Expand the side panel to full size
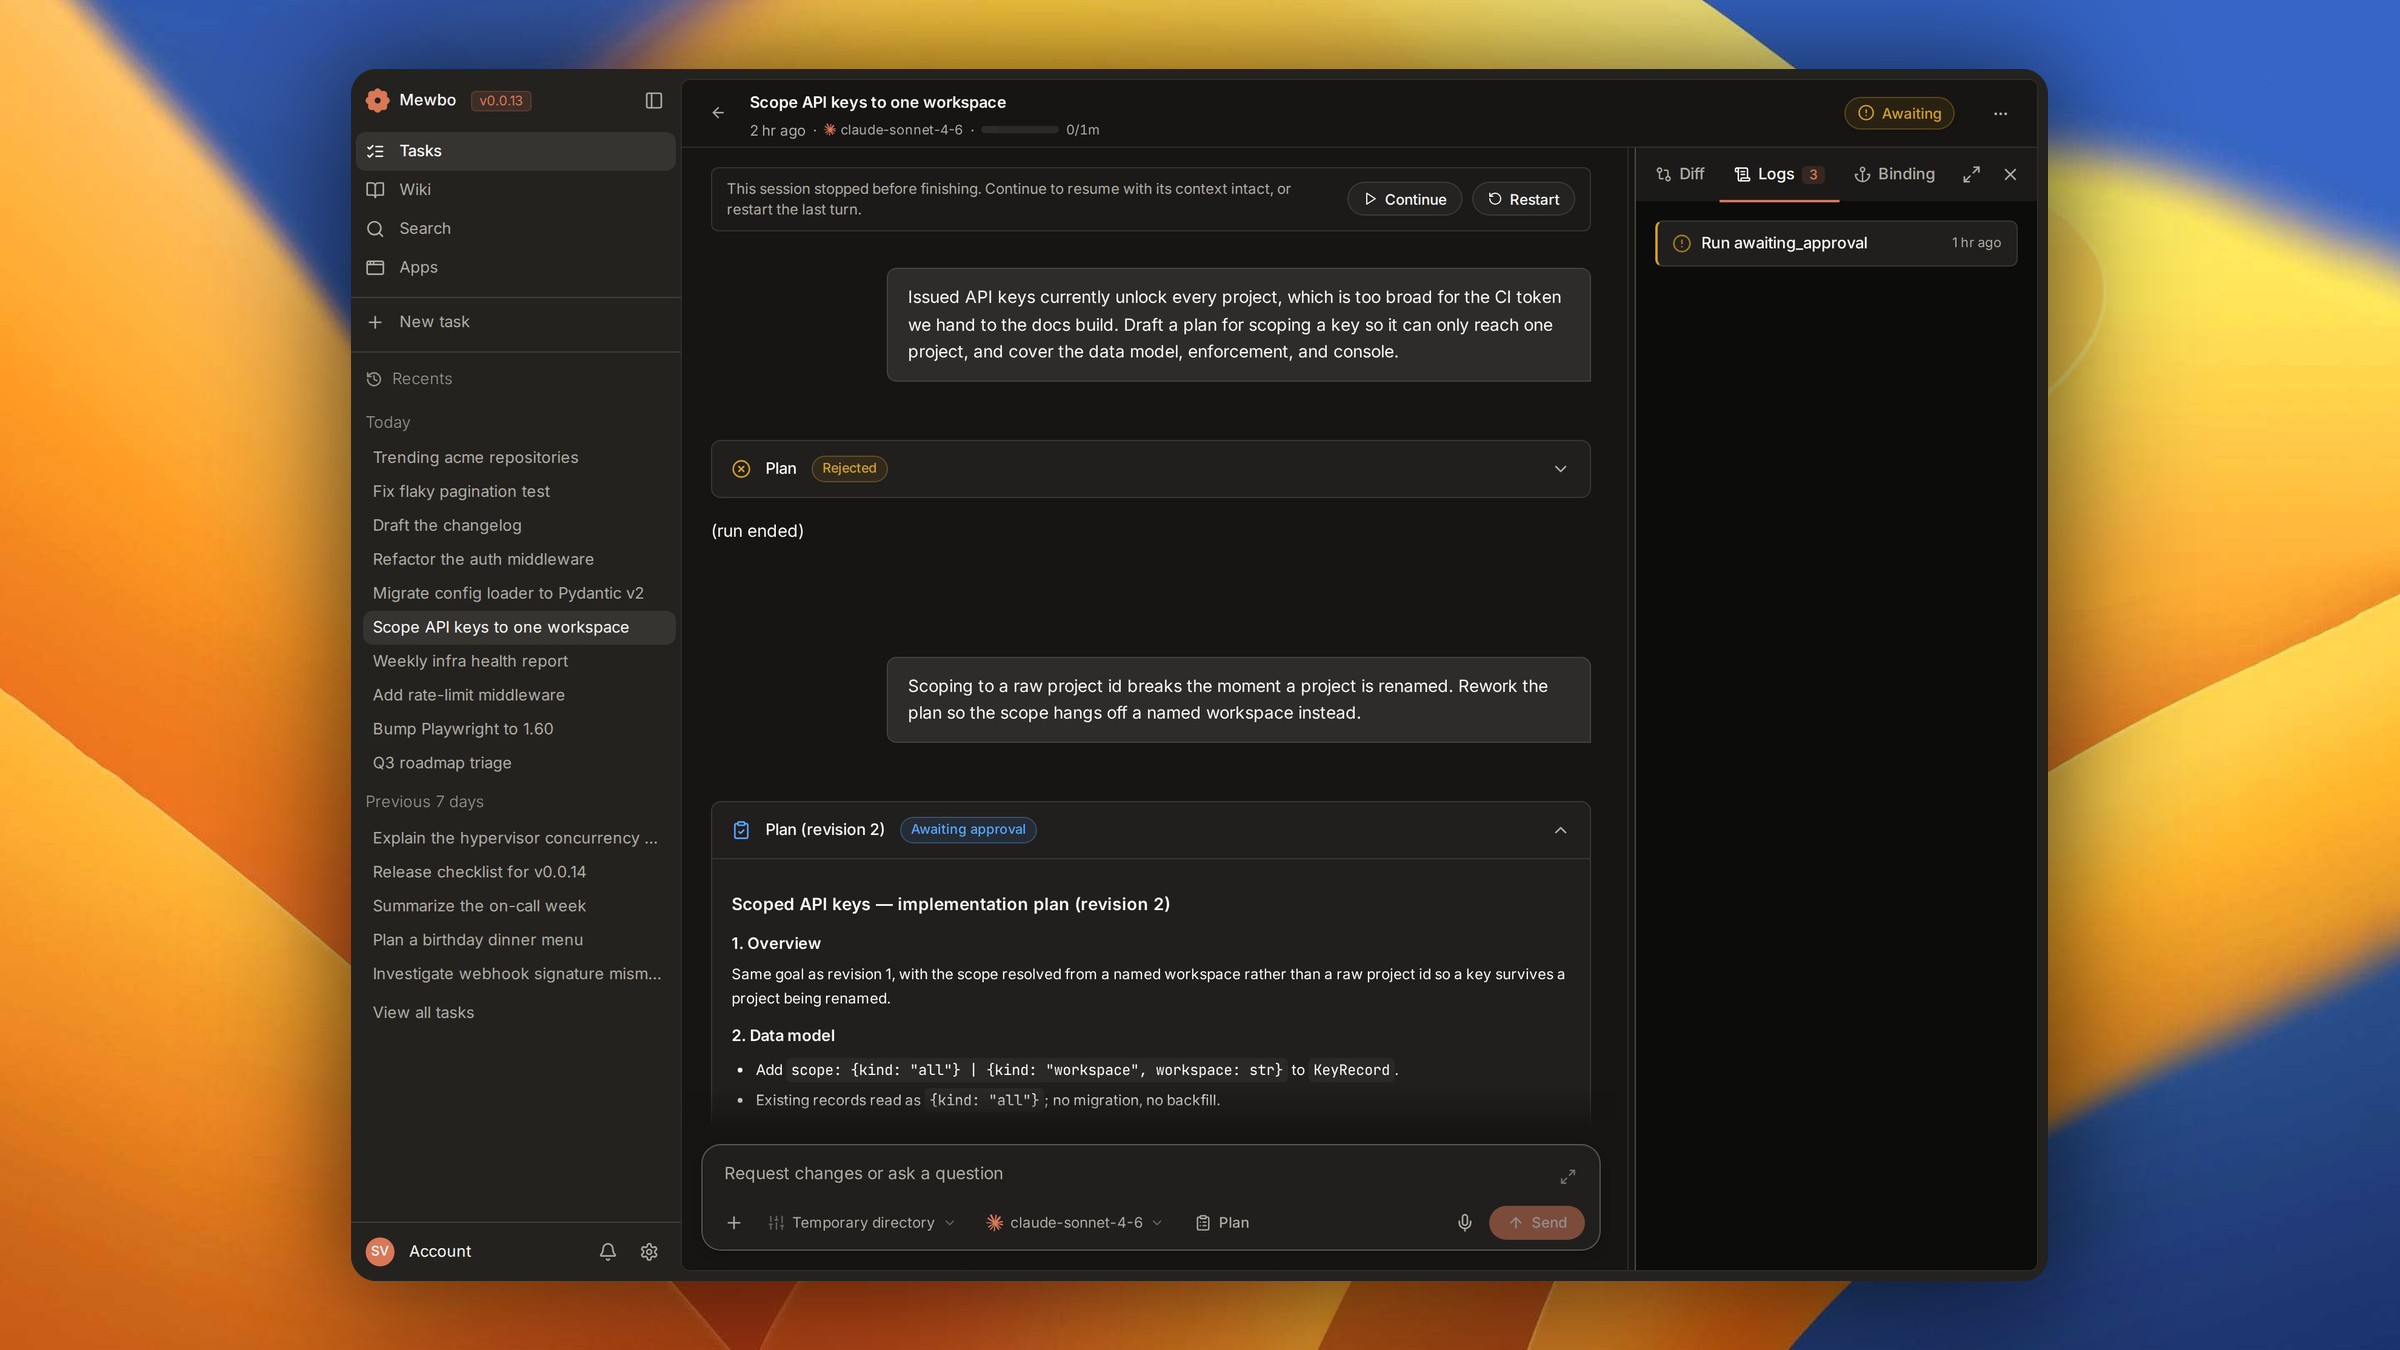Screen dimensions: 2400x1350 point(1971,174)
